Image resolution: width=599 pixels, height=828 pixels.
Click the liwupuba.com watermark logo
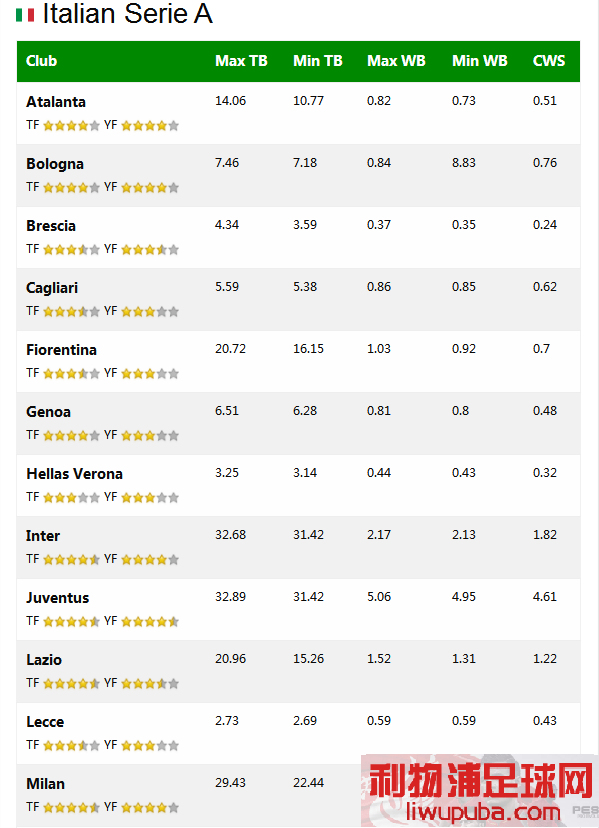[x=480, y=791]
